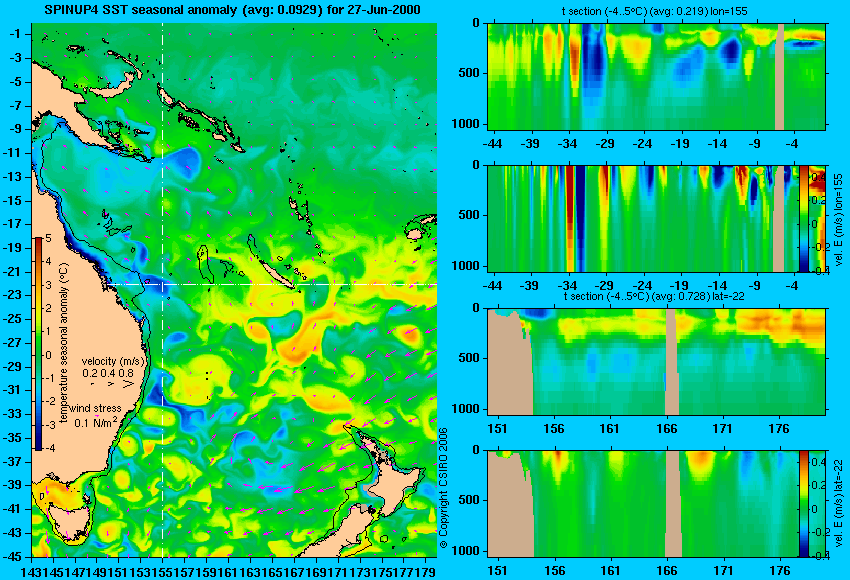This screenshot has width=850, height=580.
Task: Click the dark blue cold column in lon=155 velocity section
Action: [580, 219]
